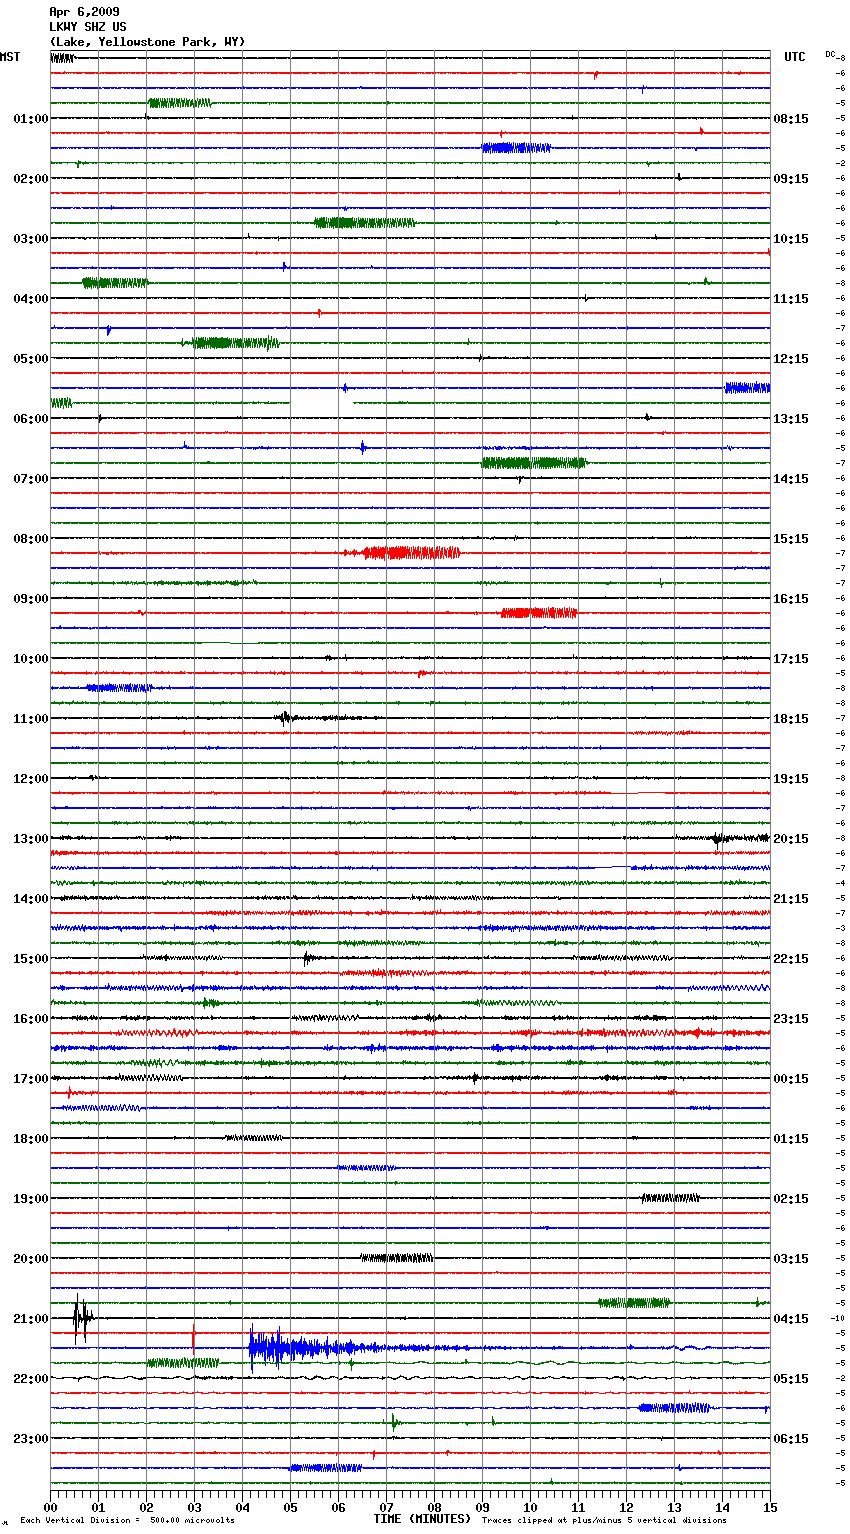
Task: Click the '00' minute tick on the bottom axis
Action: (x=50, y=1506)
